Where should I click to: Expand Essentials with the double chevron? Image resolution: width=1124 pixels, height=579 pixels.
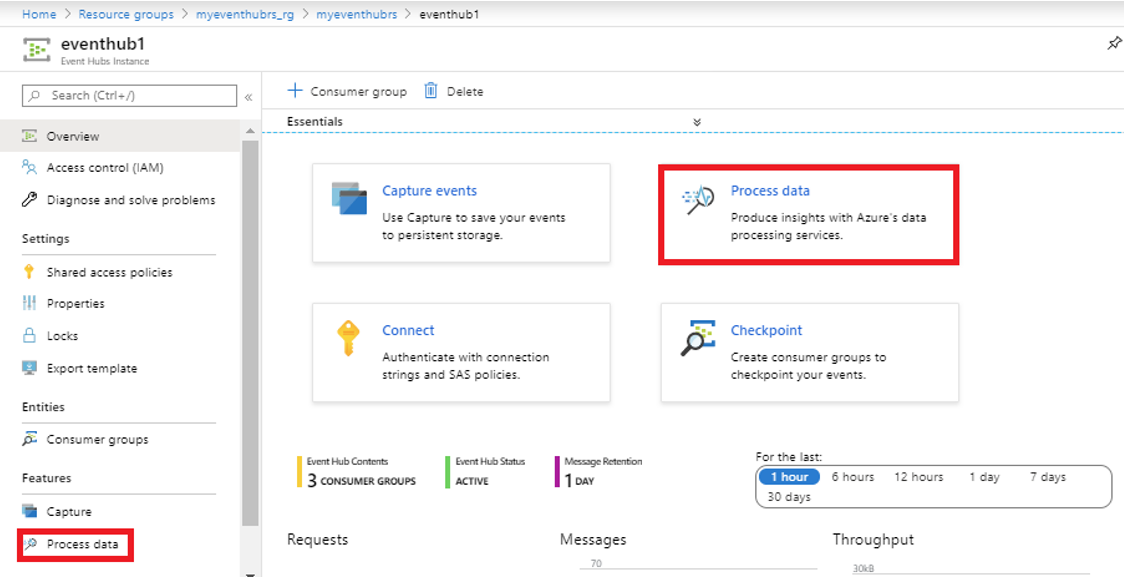(x=697, y=122)
